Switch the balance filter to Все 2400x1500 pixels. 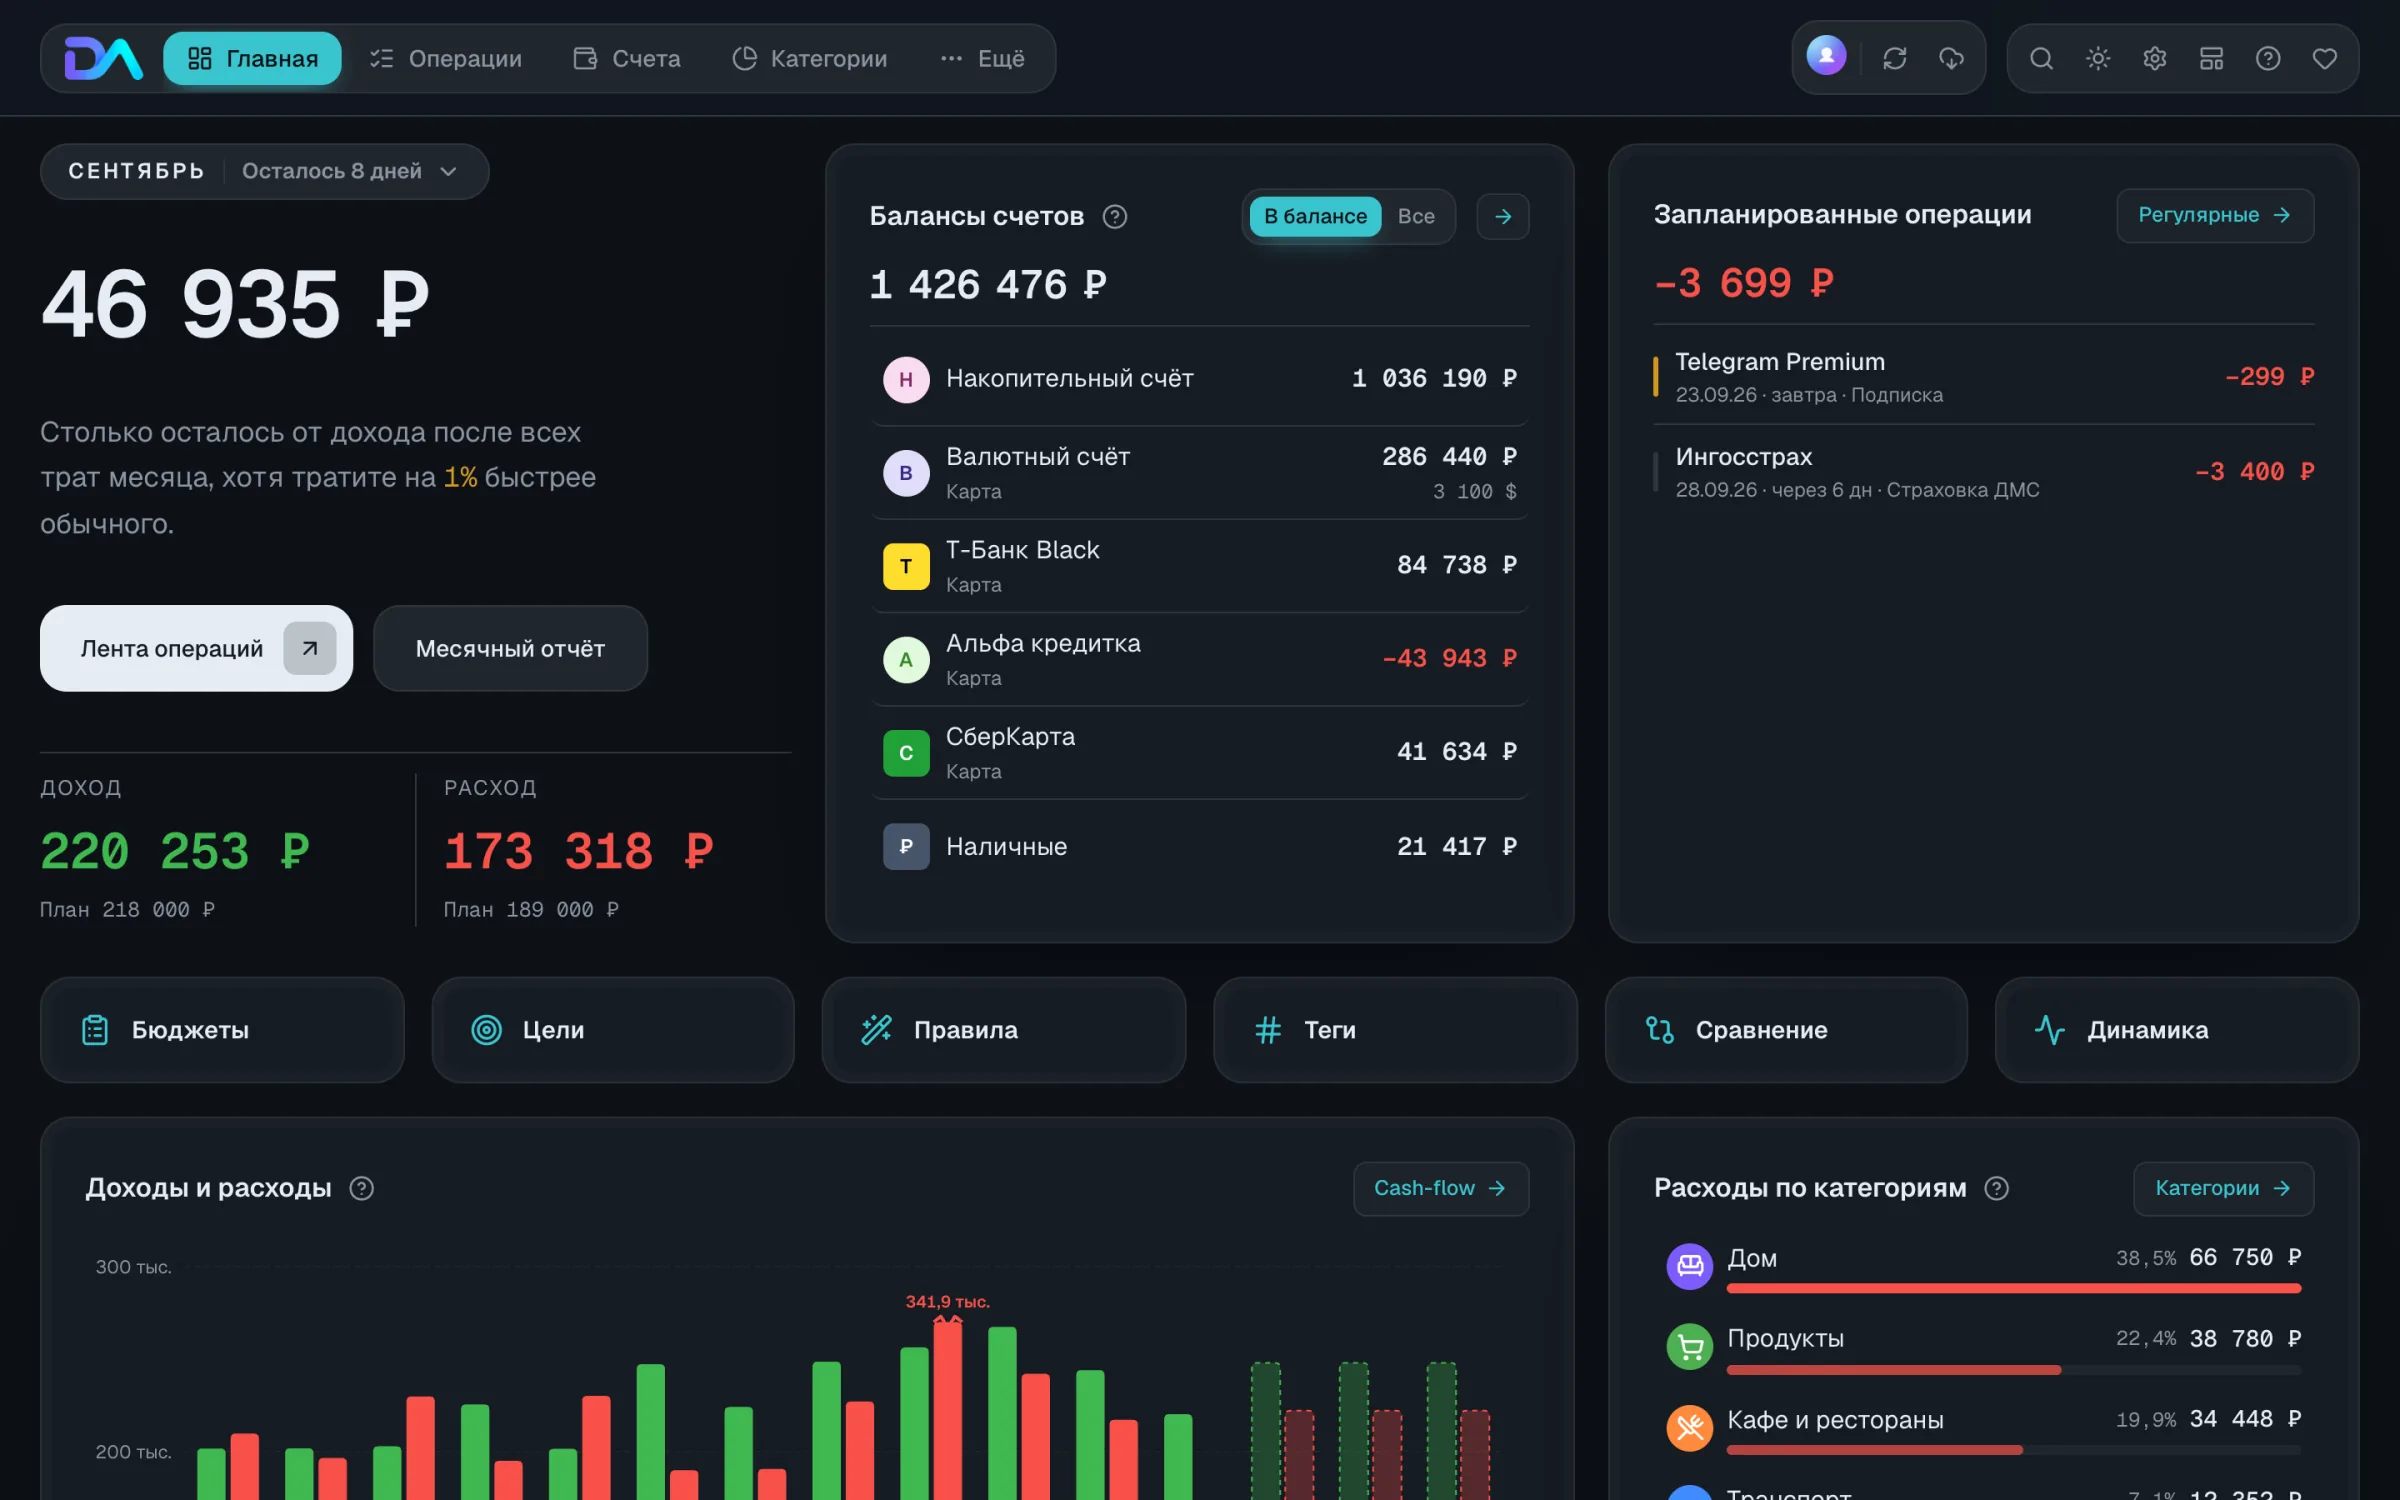(x=1416, y=216)
